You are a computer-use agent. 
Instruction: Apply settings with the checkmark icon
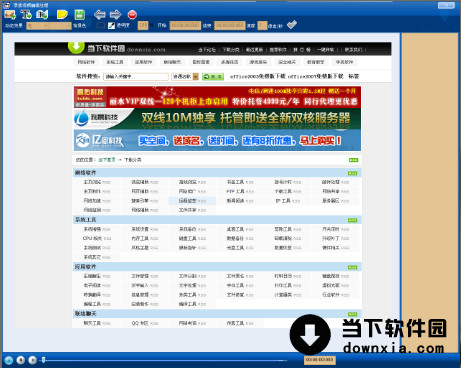click(x=292, y=25)
